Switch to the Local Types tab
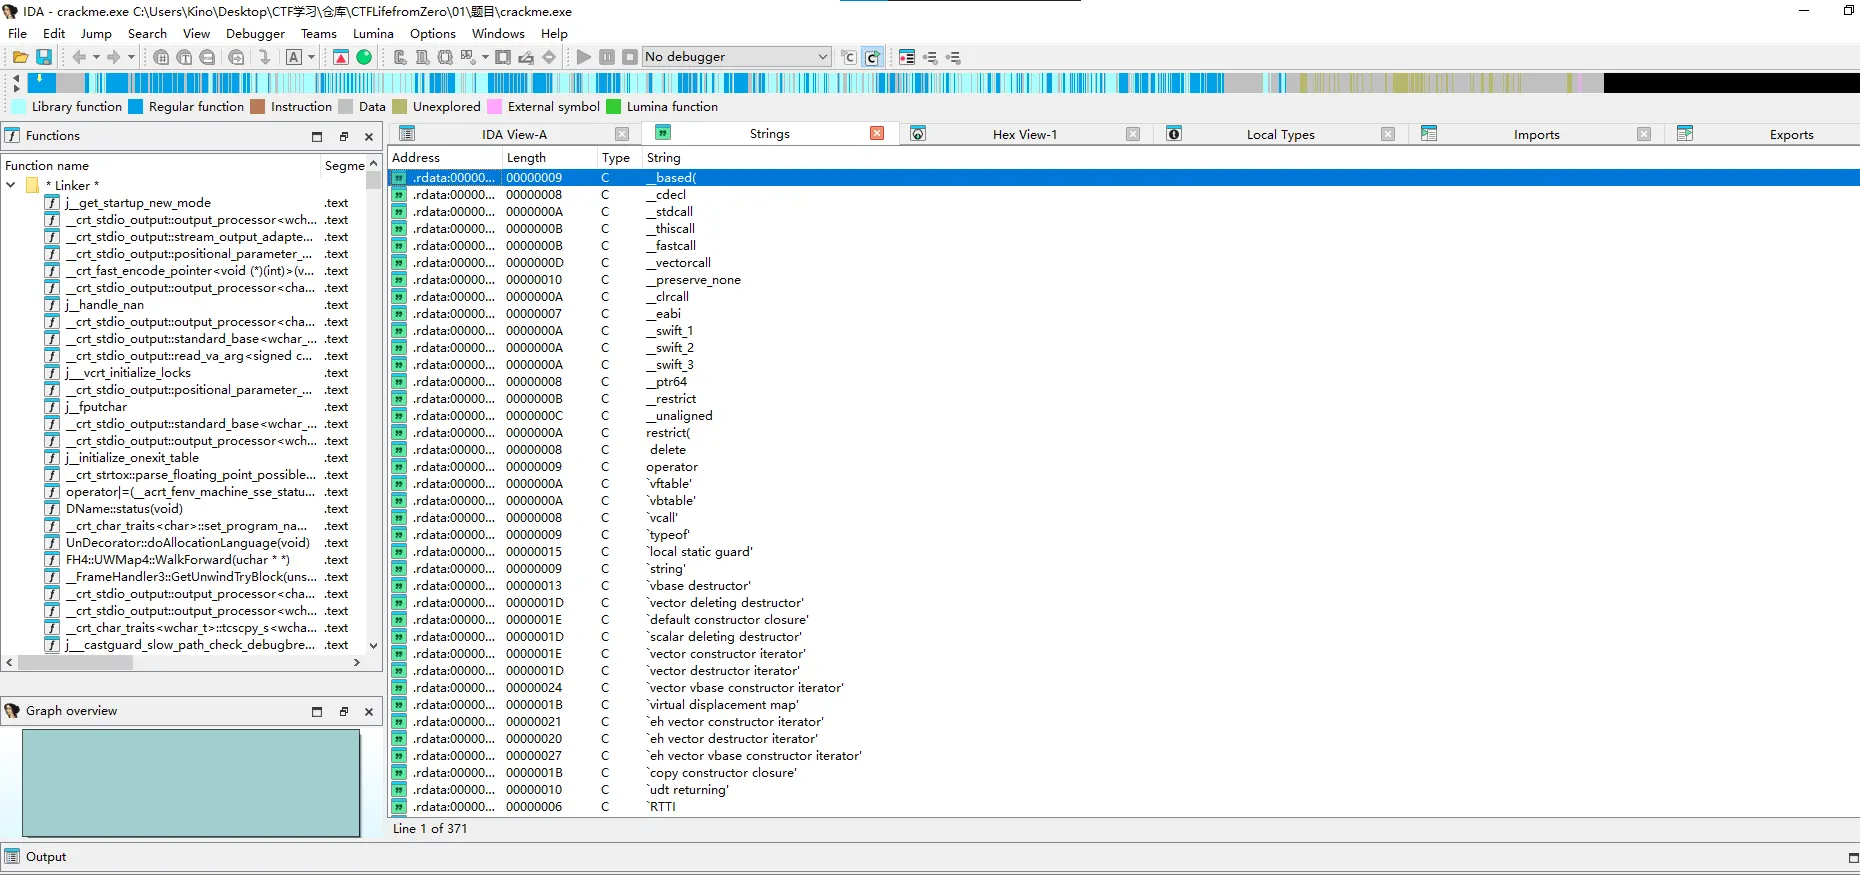 (1280, 134)
